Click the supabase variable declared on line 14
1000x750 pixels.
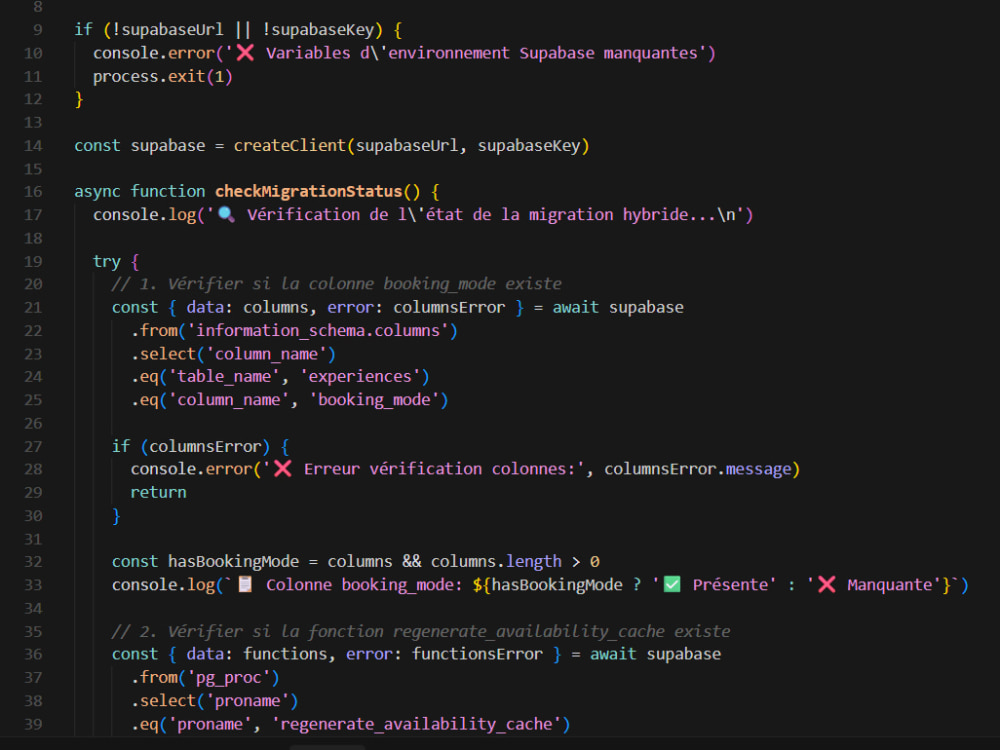click(168, 146)
